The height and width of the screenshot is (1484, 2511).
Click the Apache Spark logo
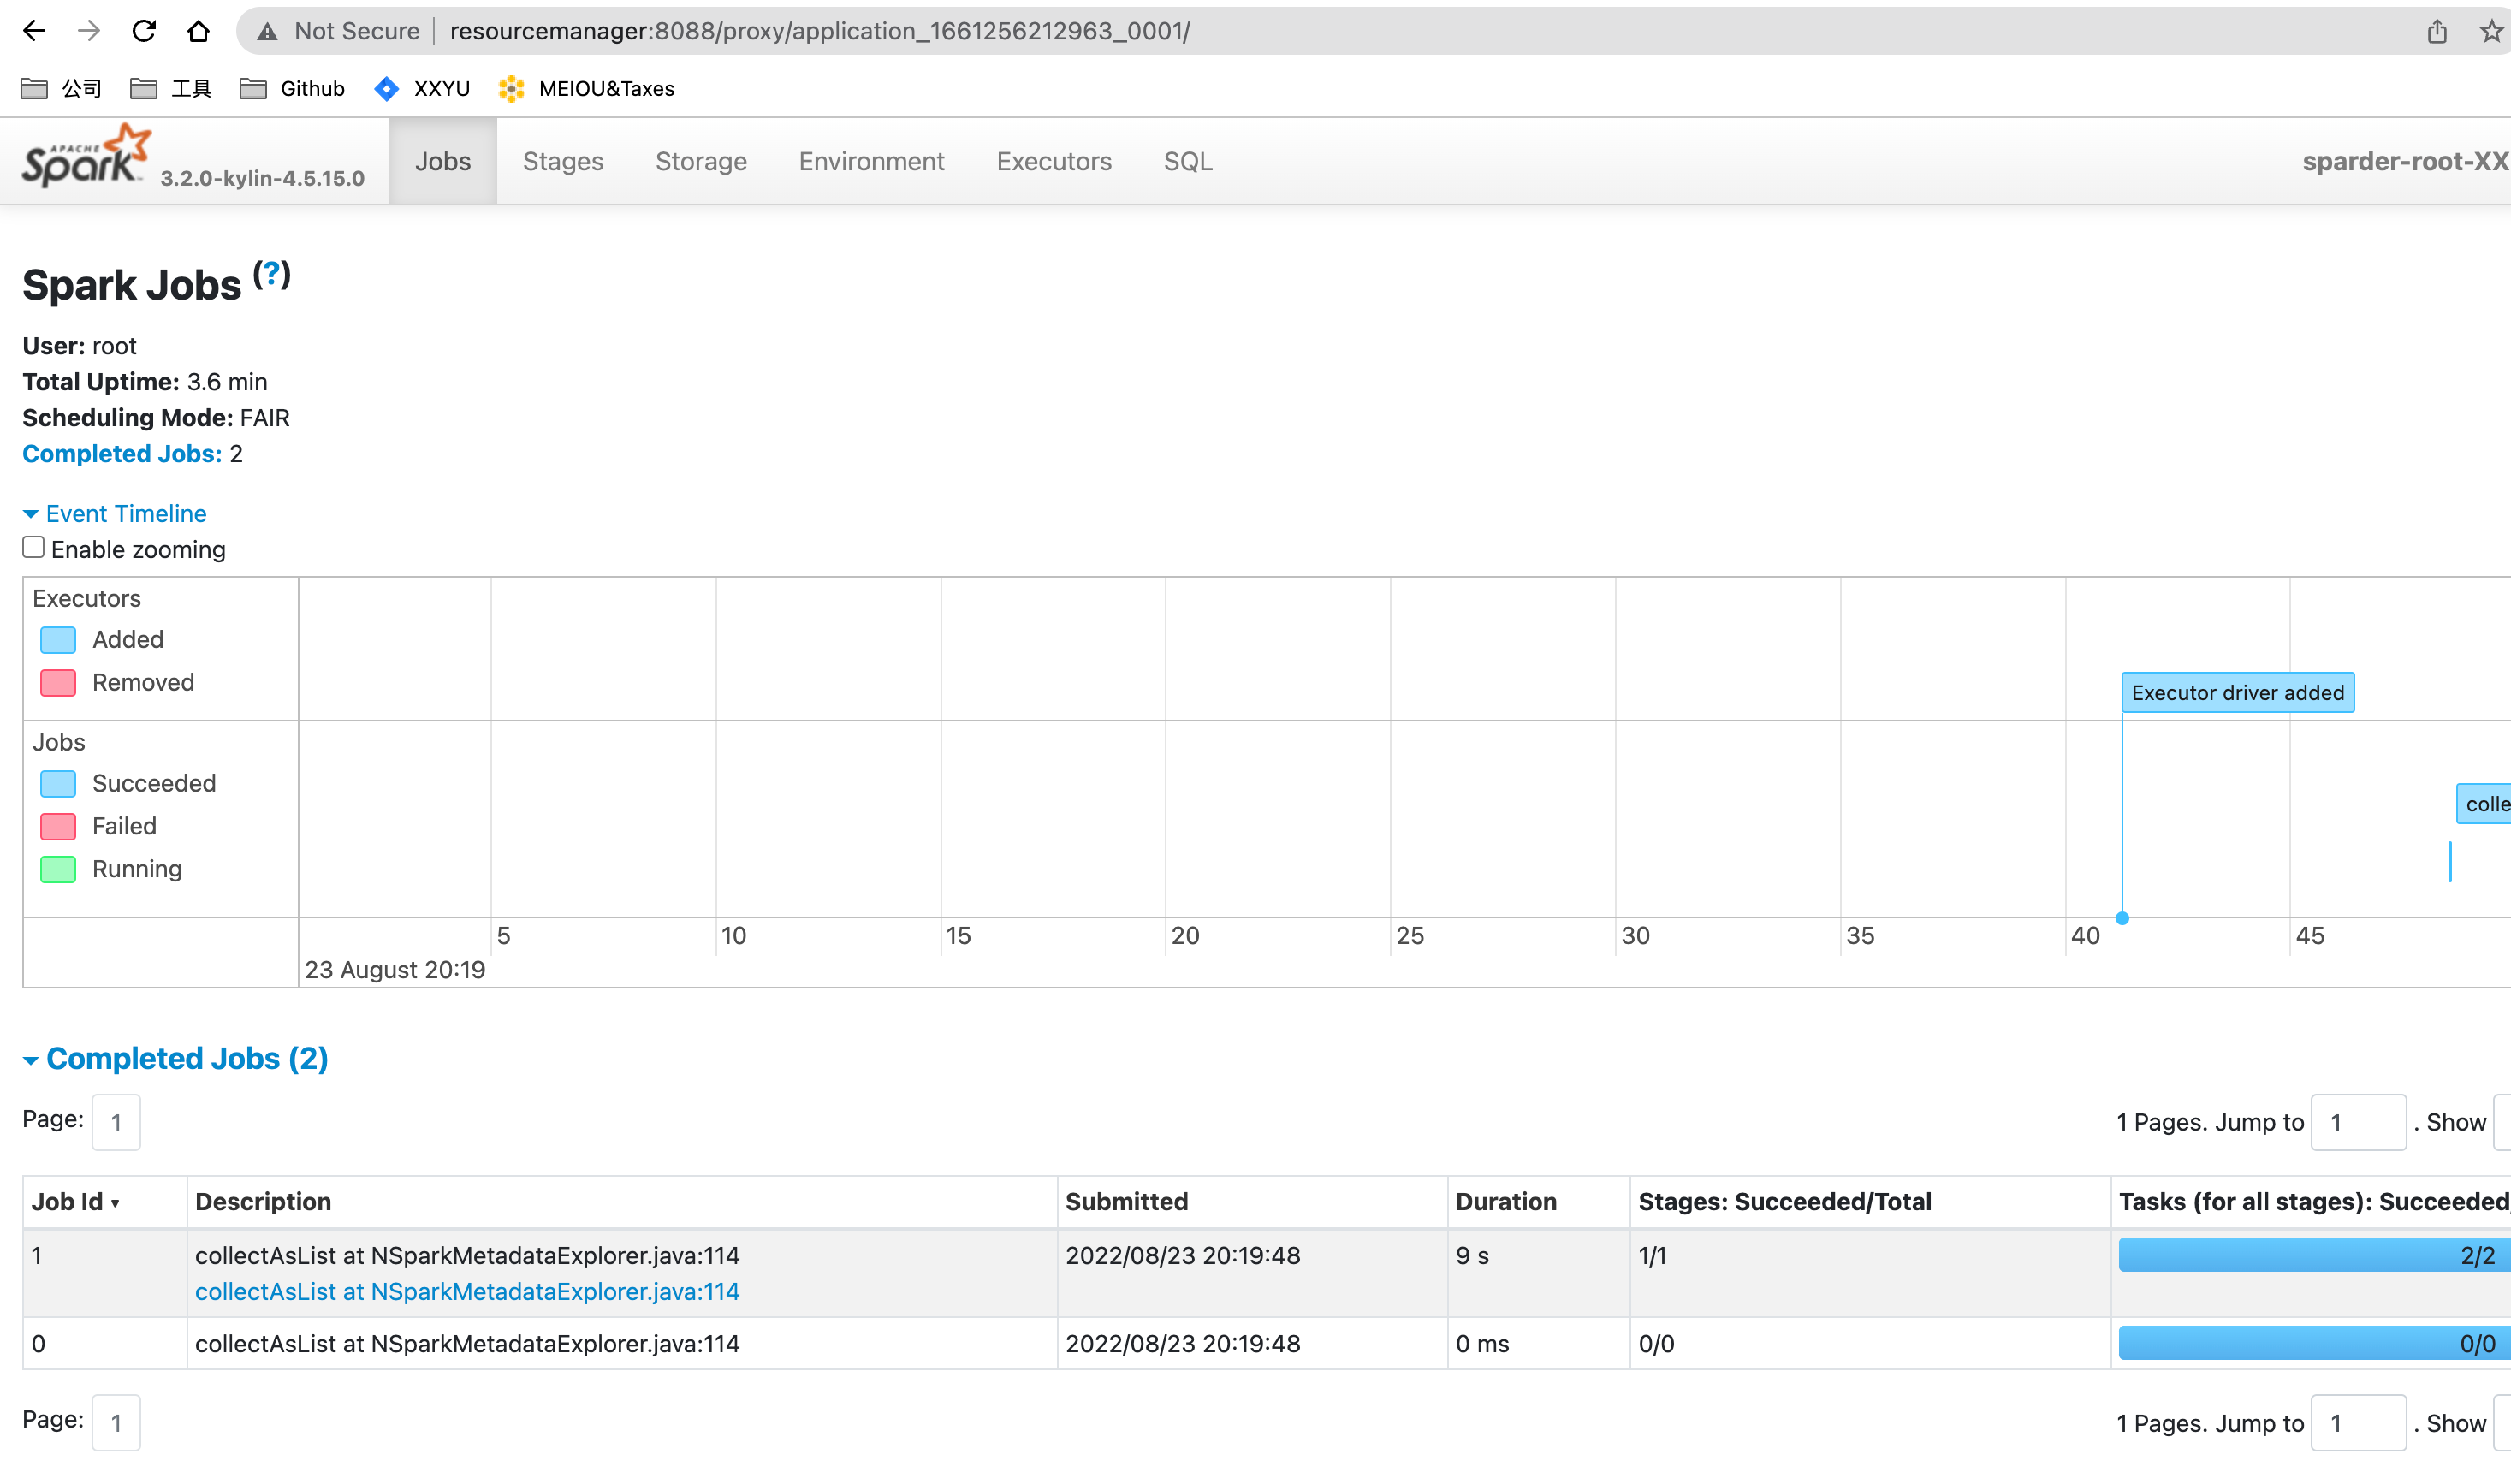86,157
